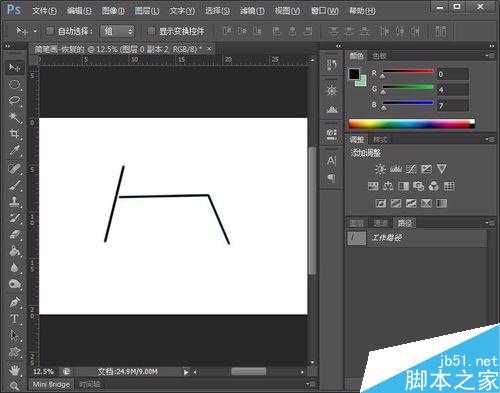500x393 pixels.
Task: Select the Paint Bucket tool
Action: 14,251
